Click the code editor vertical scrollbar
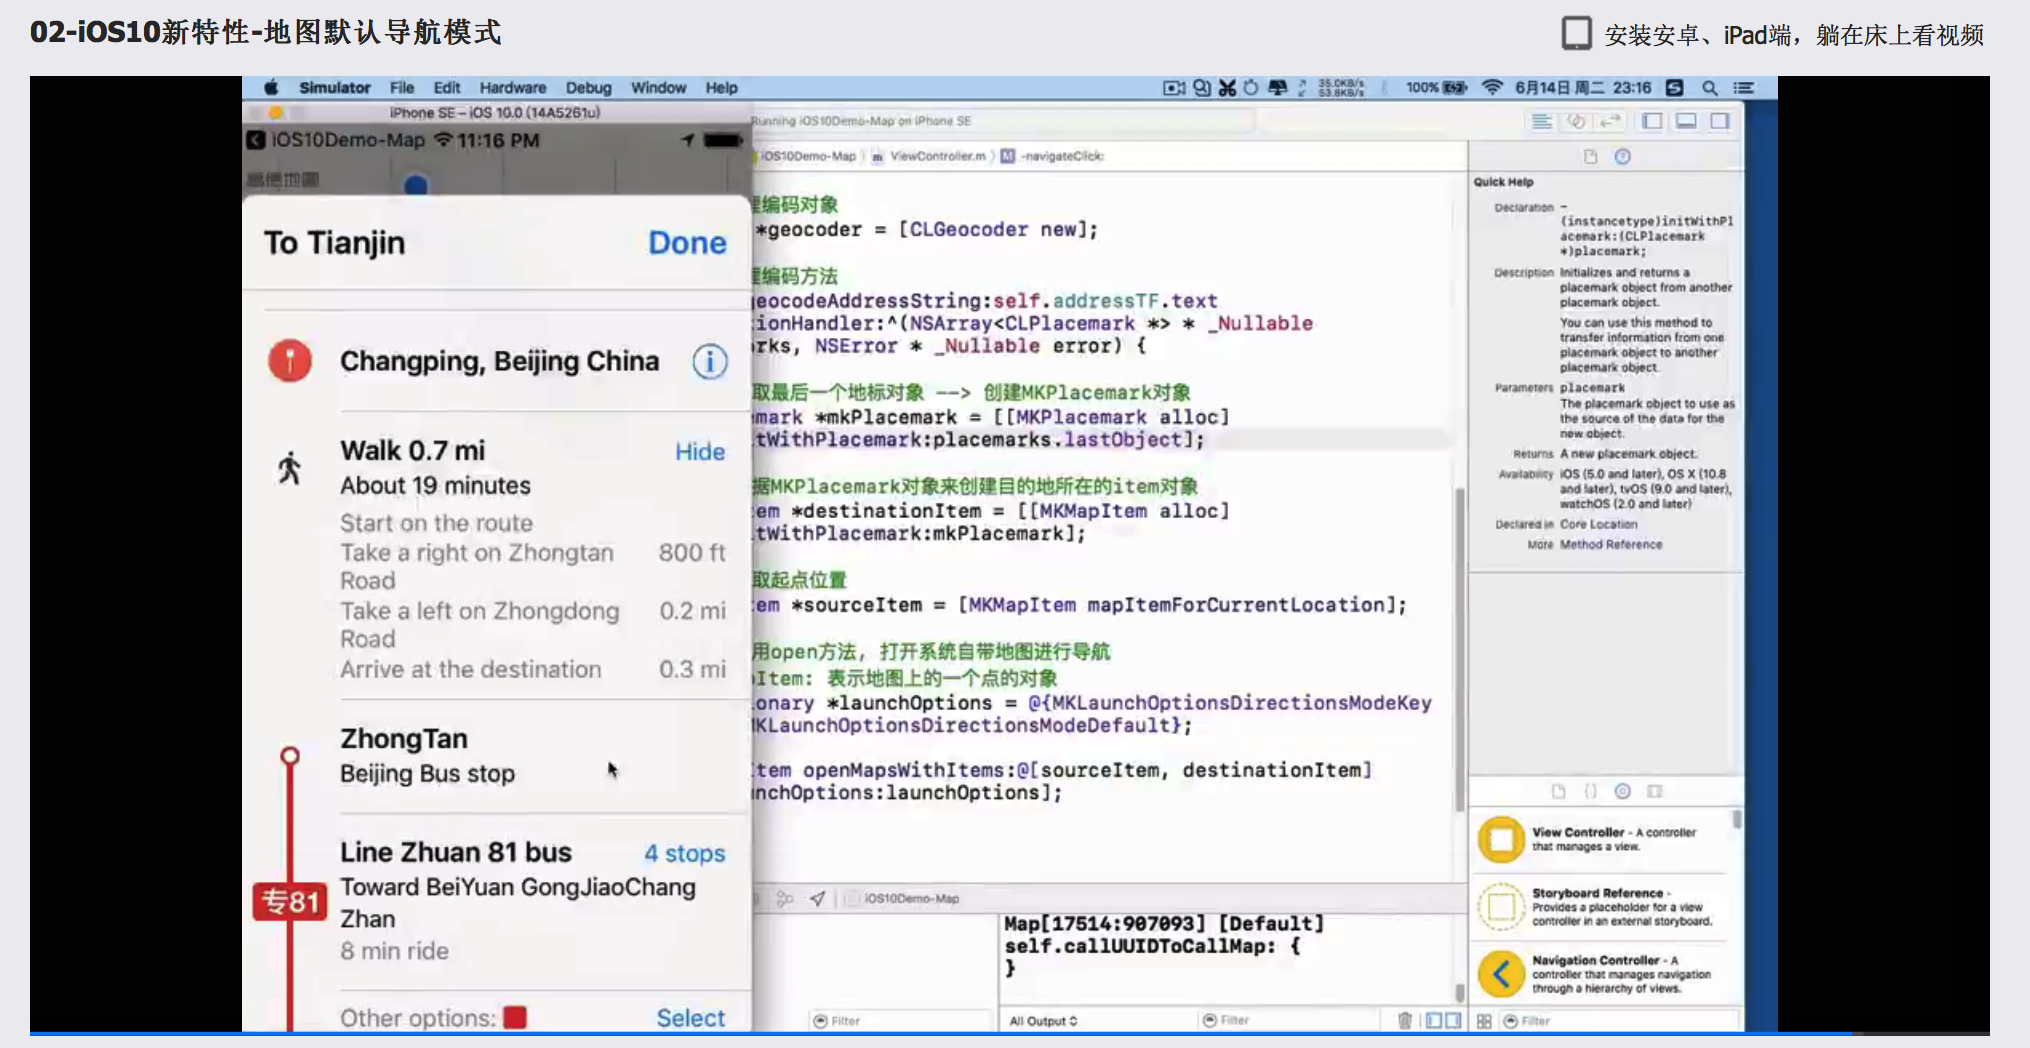 pos(1459,650)
